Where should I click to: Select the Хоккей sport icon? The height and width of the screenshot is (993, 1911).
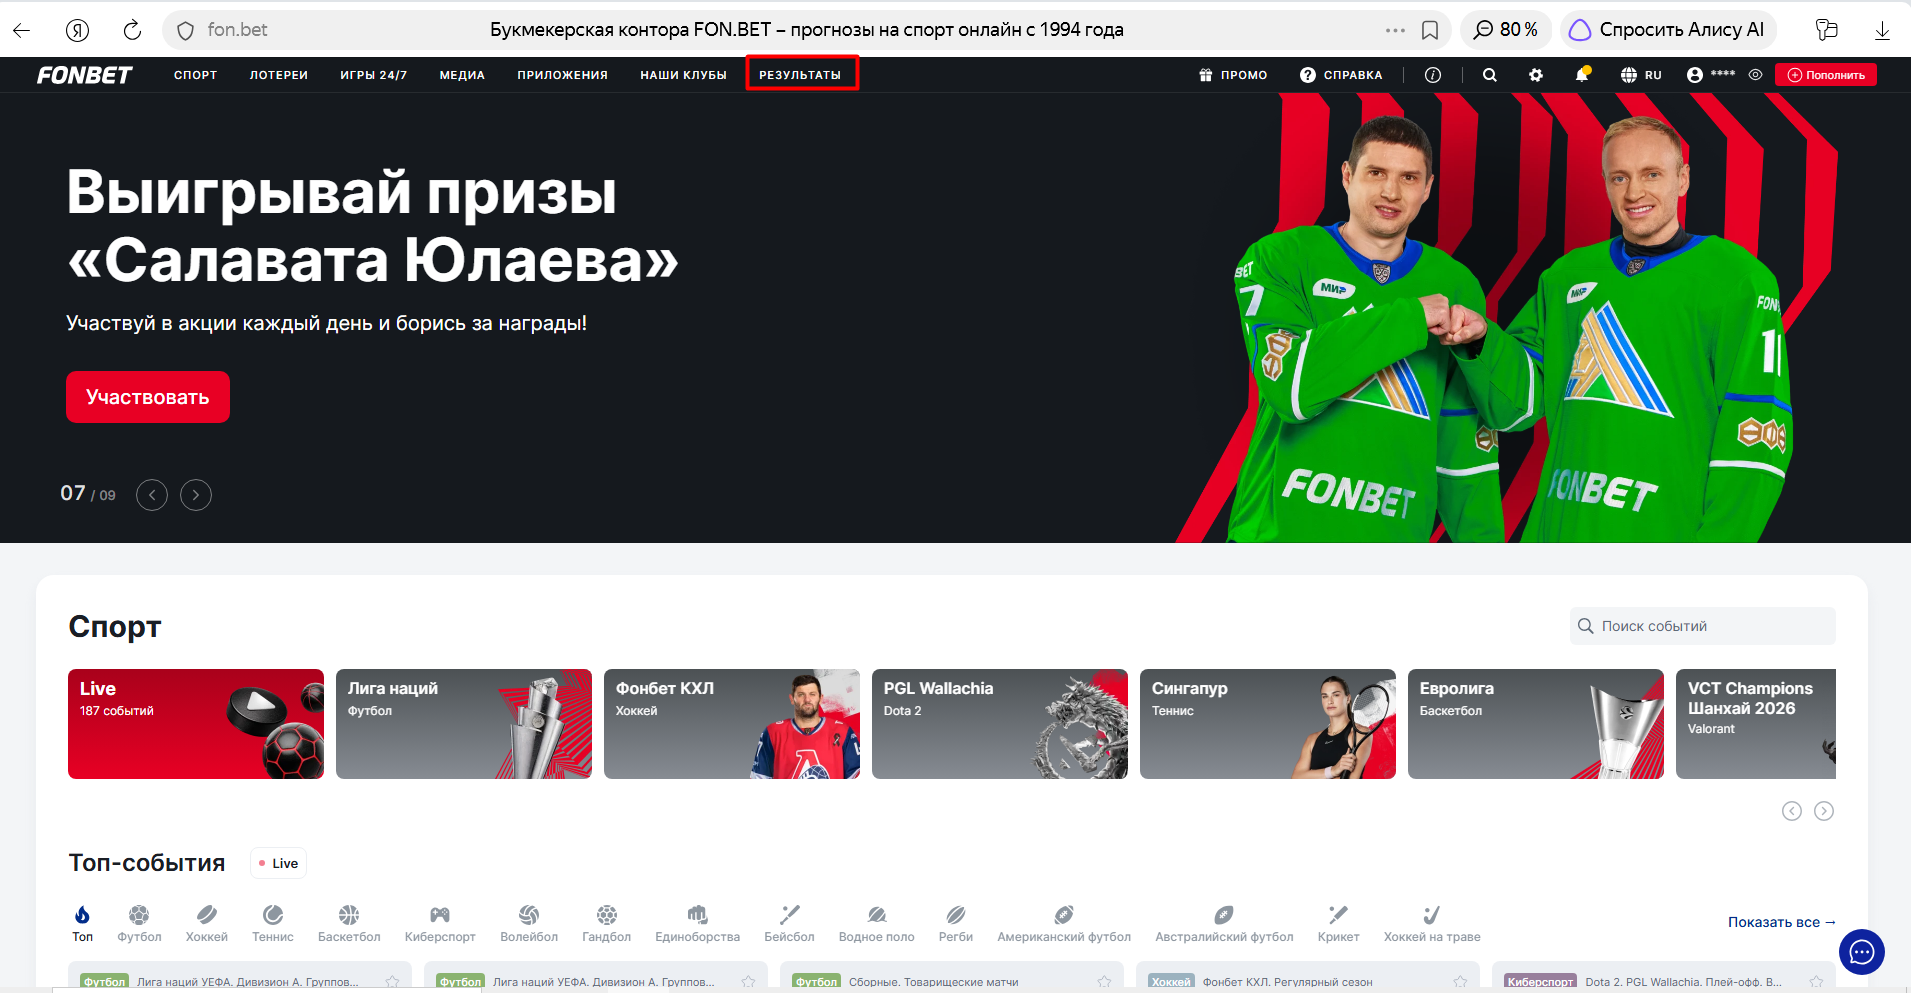(x=207, y=923)
